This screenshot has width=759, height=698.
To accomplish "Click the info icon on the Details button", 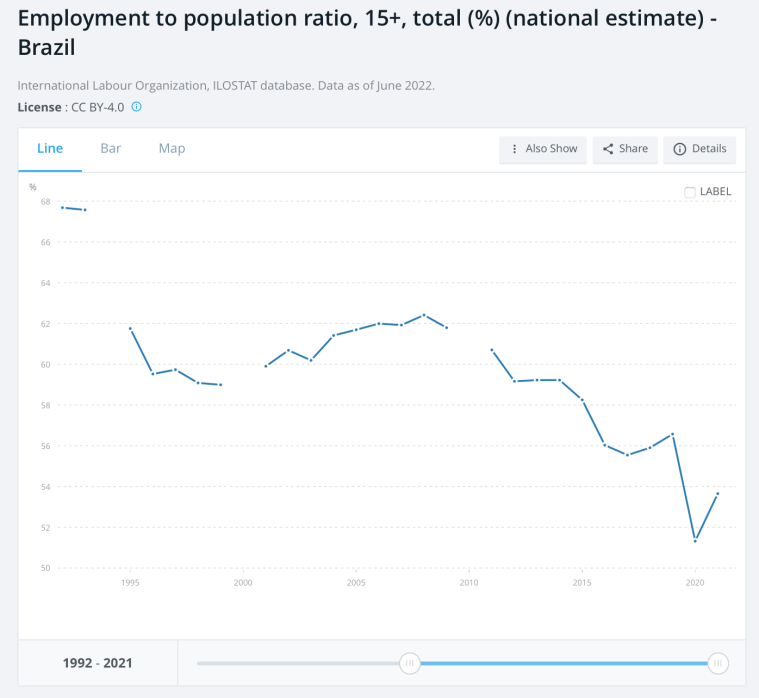I will pos(680,149).
